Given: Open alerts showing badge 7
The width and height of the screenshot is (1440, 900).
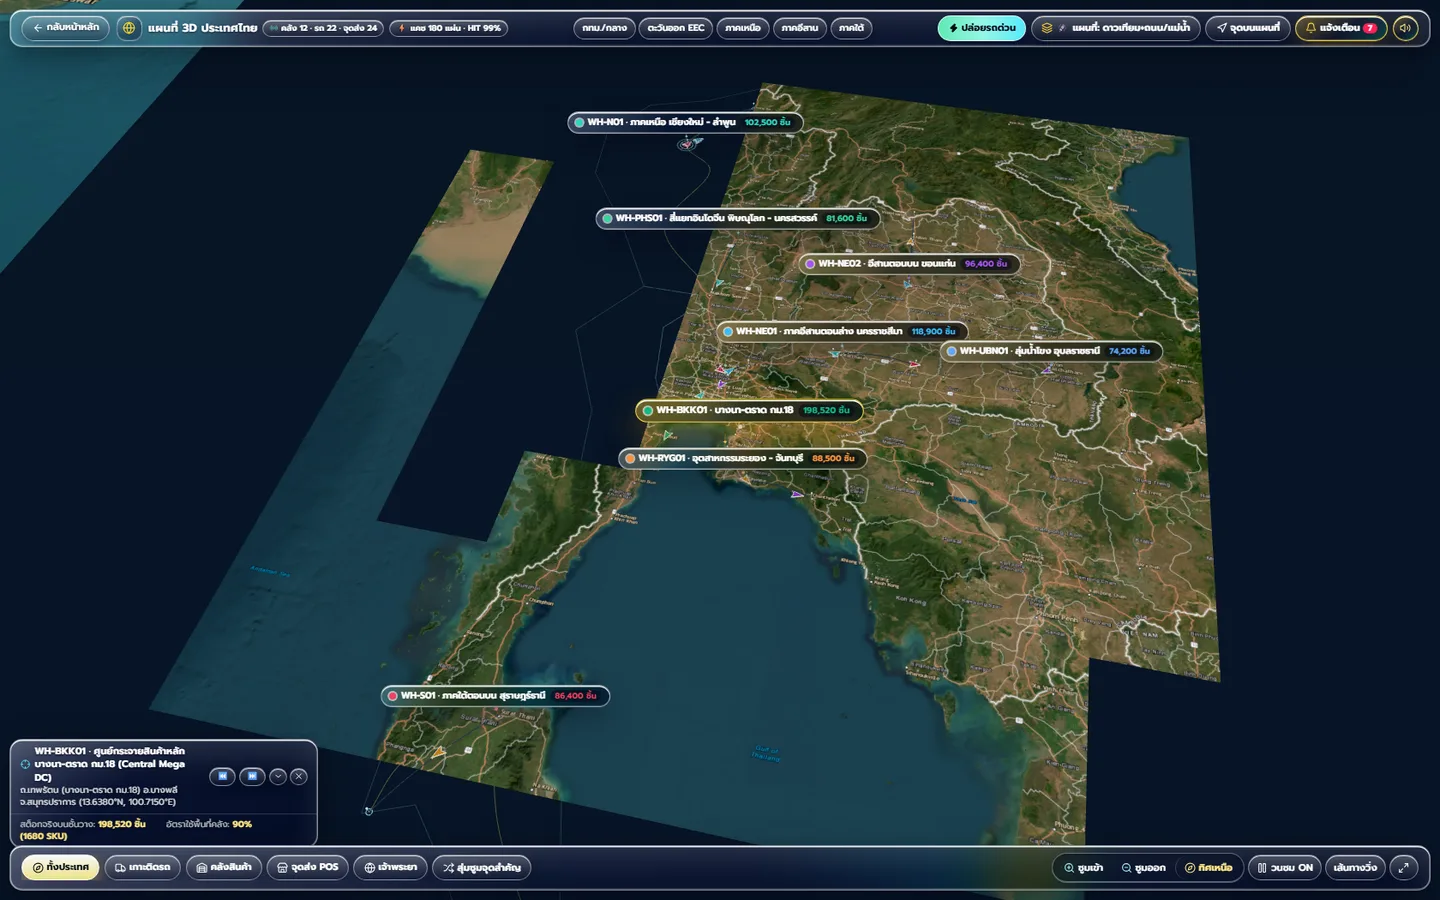Looking at the screenshot, I should point(1341,28).
